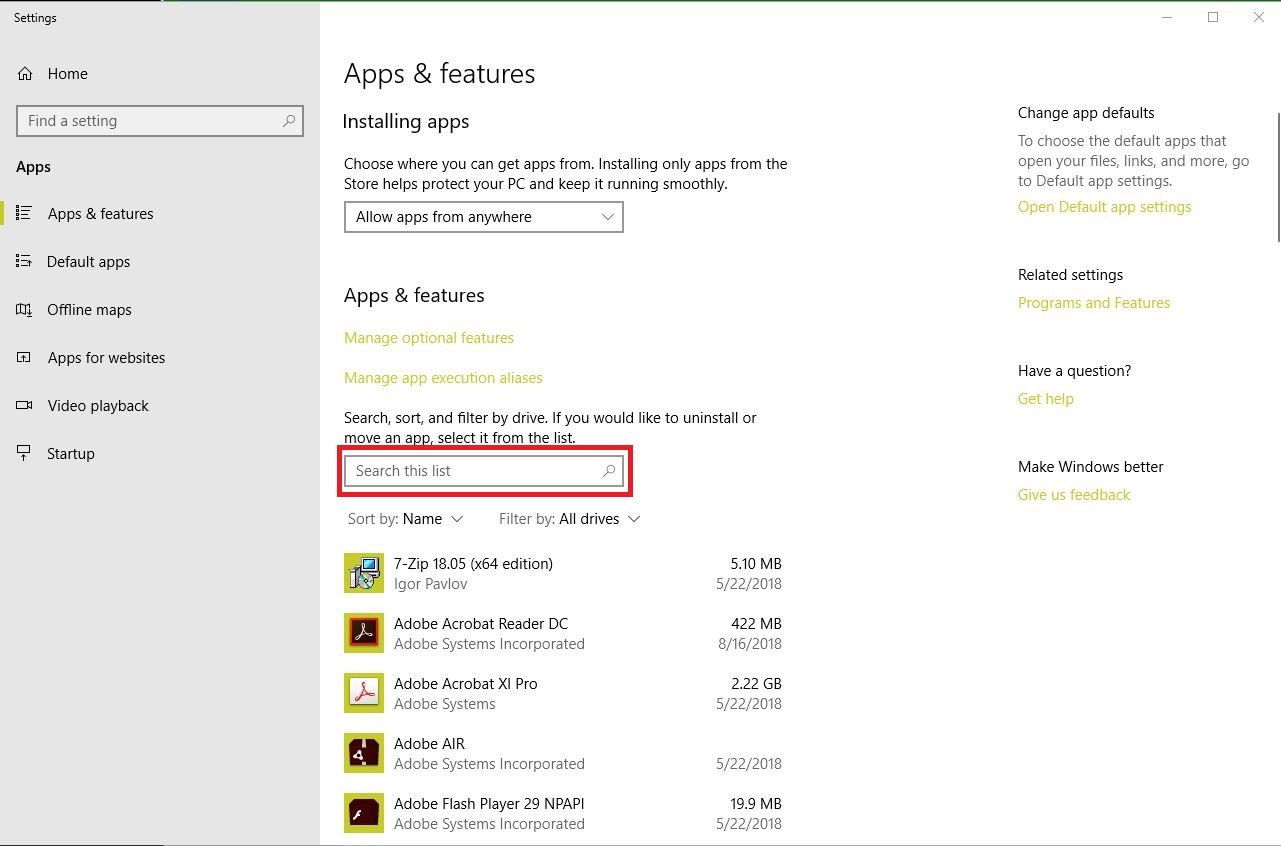The image size is (1281, 846).
Task: Select the Adobe Acrobat XI Pro icon
Action: point(363,693)
